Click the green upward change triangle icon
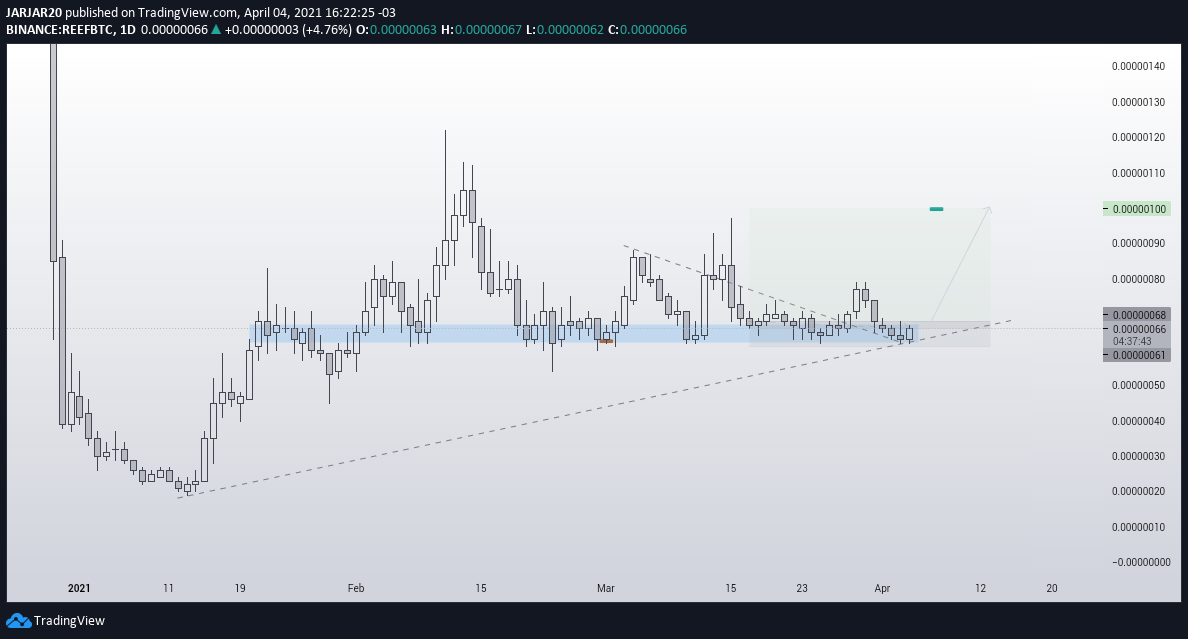This screenshot has width=1188, height=639. (x=216, y=30)
